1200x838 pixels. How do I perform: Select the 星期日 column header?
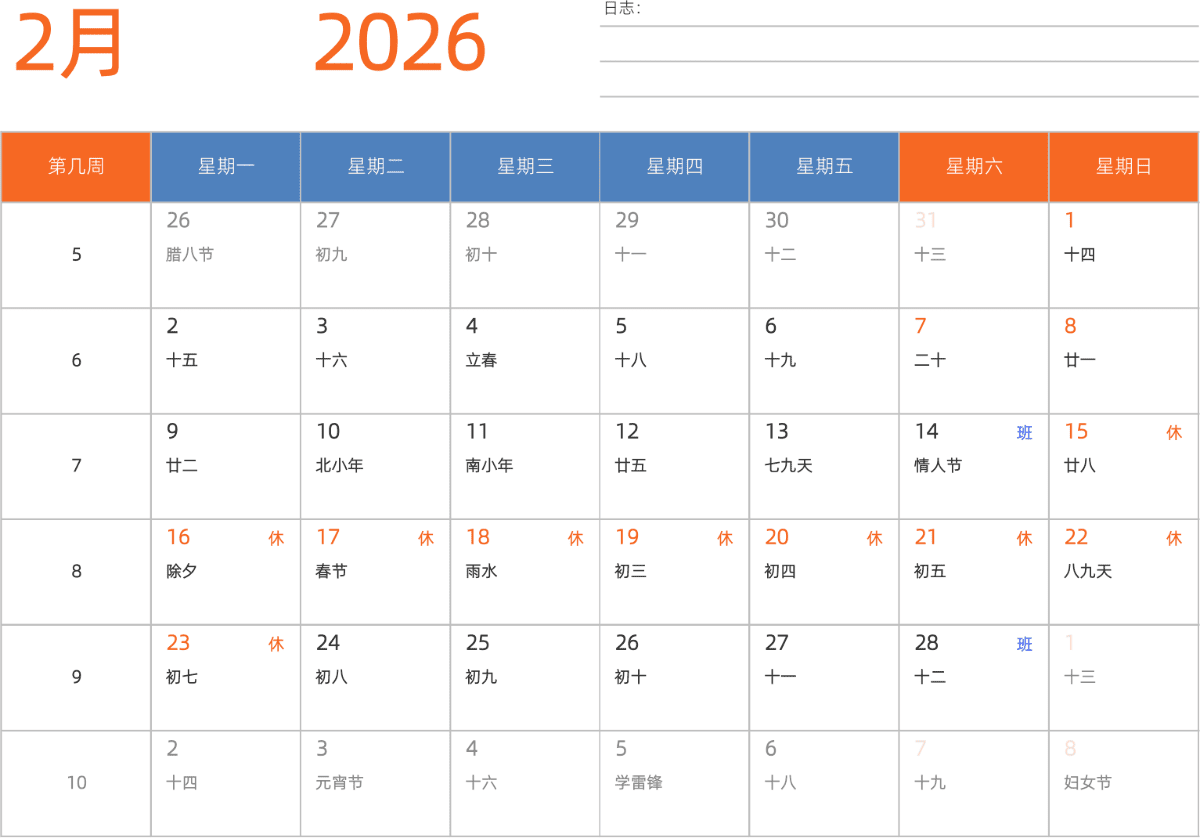tap(1124, 167)
